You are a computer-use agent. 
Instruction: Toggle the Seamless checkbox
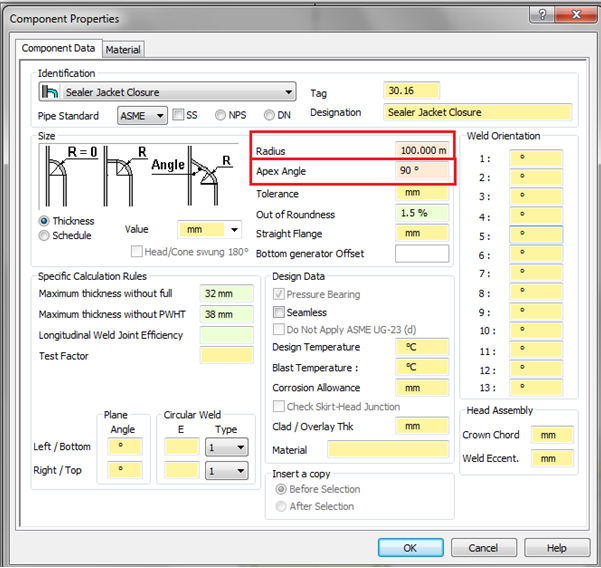pyautogui.click(x=279, y=312)
